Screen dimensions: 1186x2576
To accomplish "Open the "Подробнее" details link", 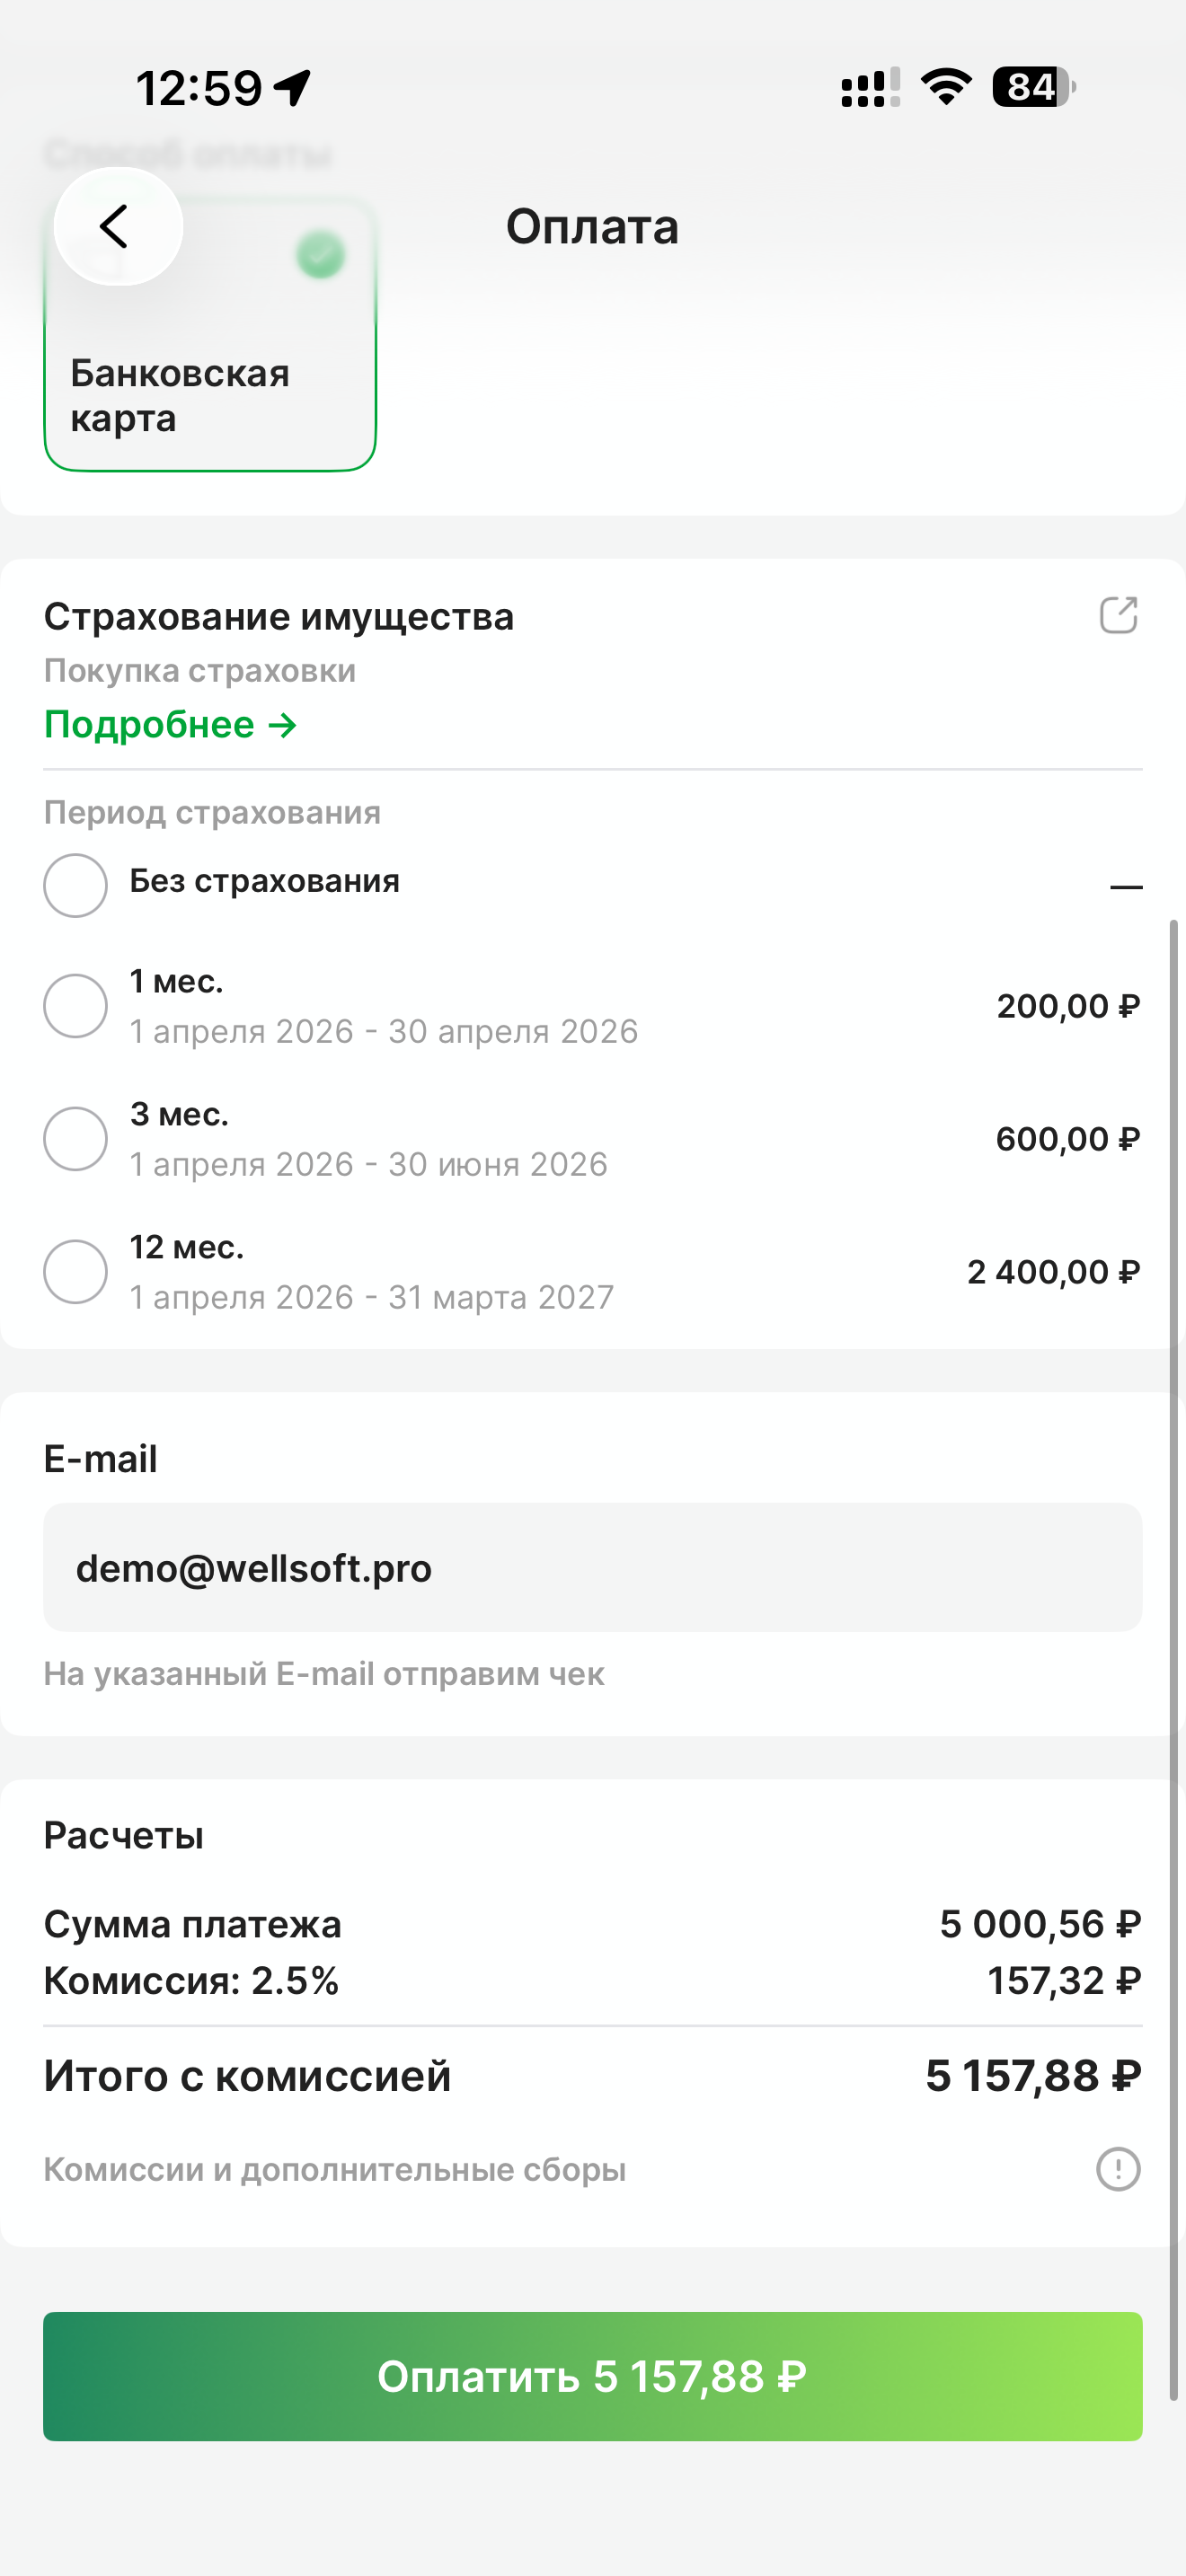I will (x=170, y=724).
